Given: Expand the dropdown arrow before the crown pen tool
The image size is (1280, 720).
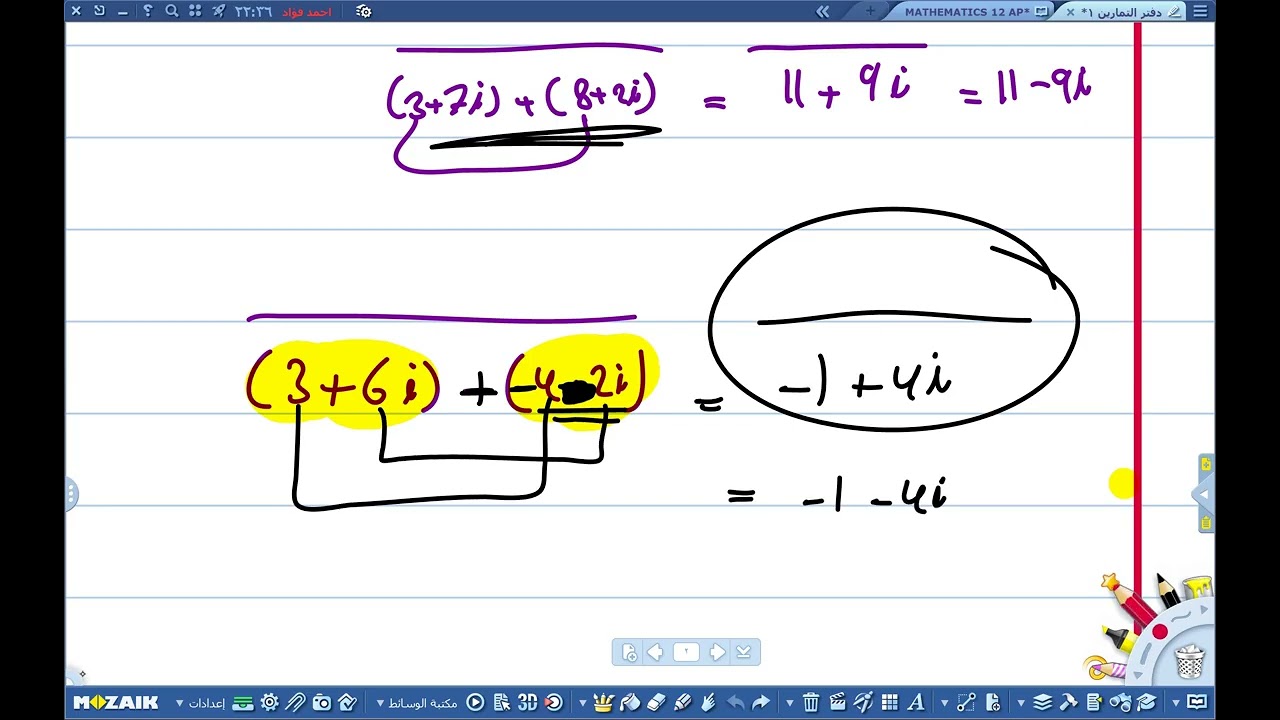Looking at the screenshot, I should [583, 703].
